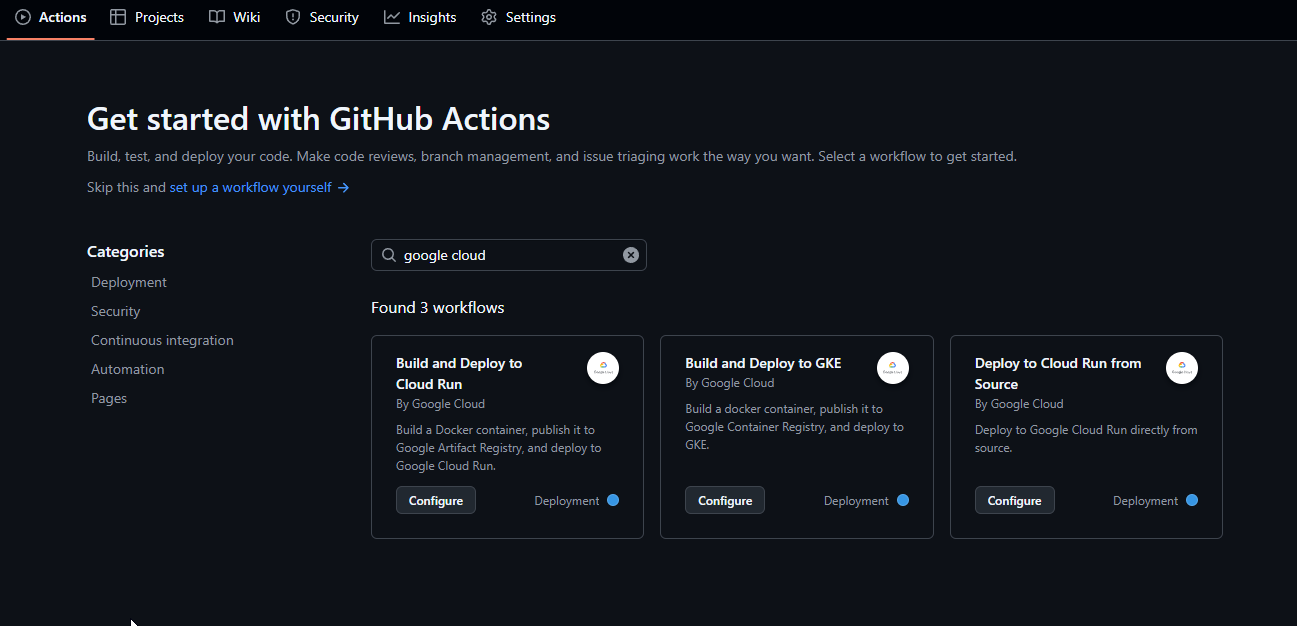Viewport: 1297px width, 626px height.
Task: Click 'Build and Deploy to Cloud Run' title
Action: [459, 373]
